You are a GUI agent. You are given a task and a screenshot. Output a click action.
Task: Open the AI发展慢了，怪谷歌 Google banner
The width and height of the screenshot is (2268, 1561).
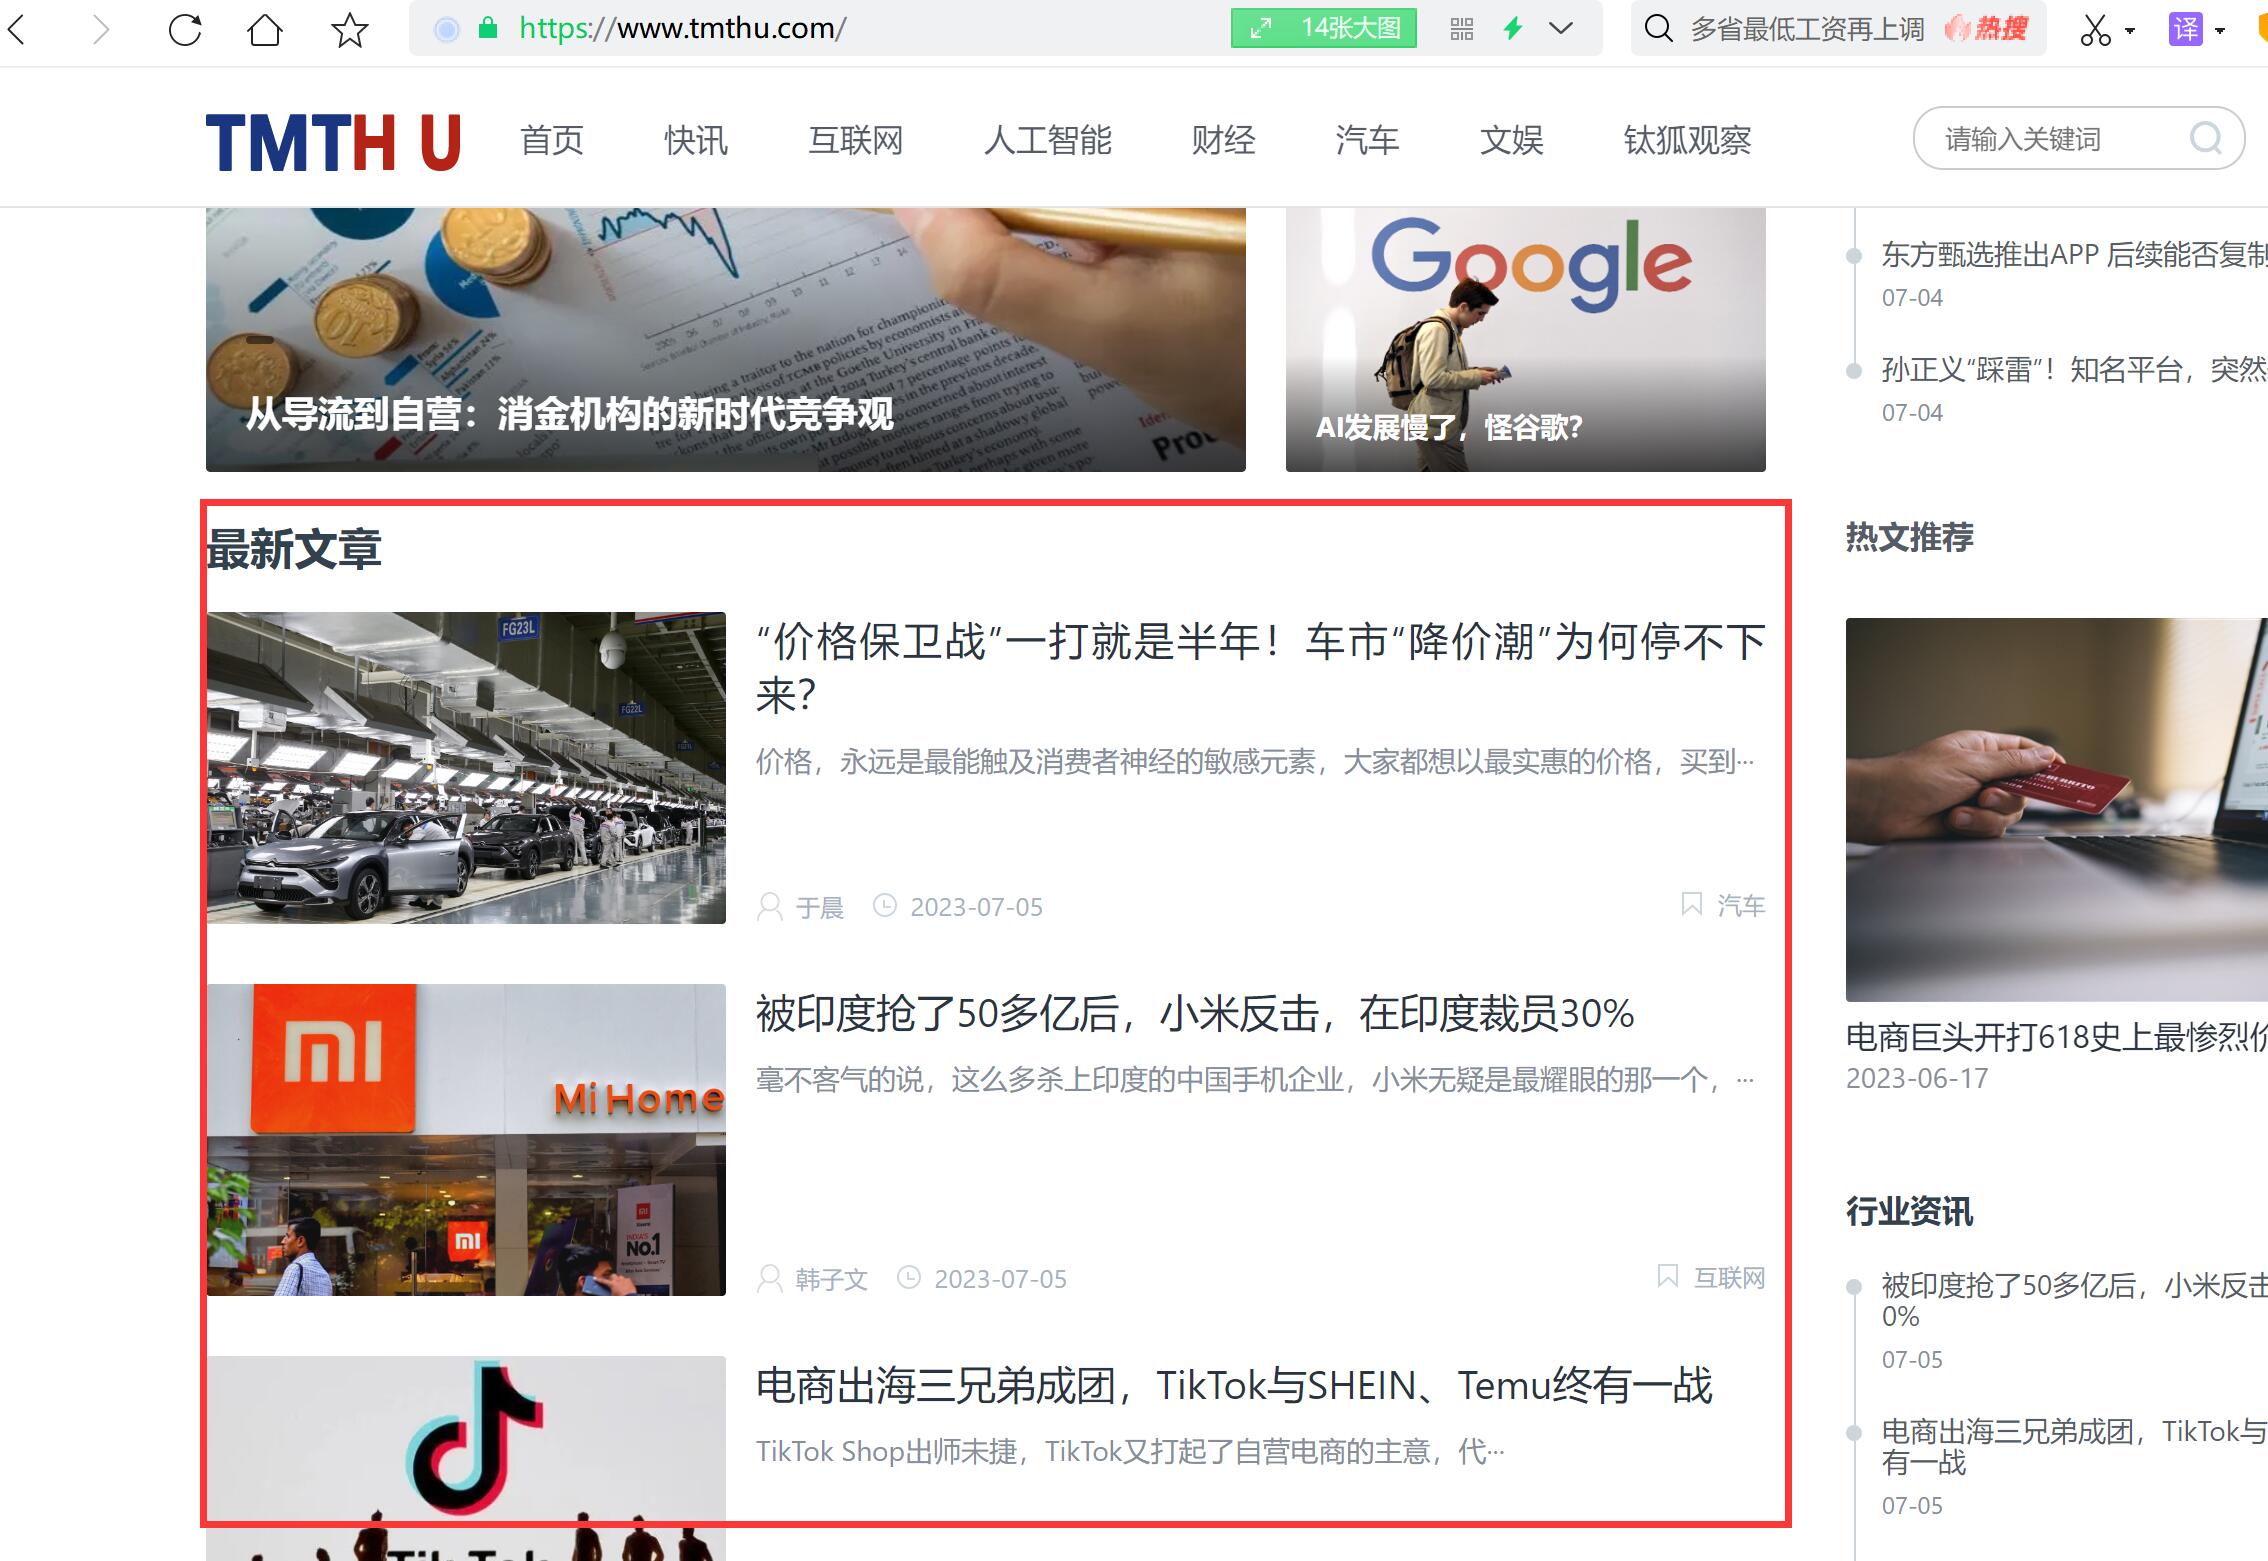(x=1526, y=340)
